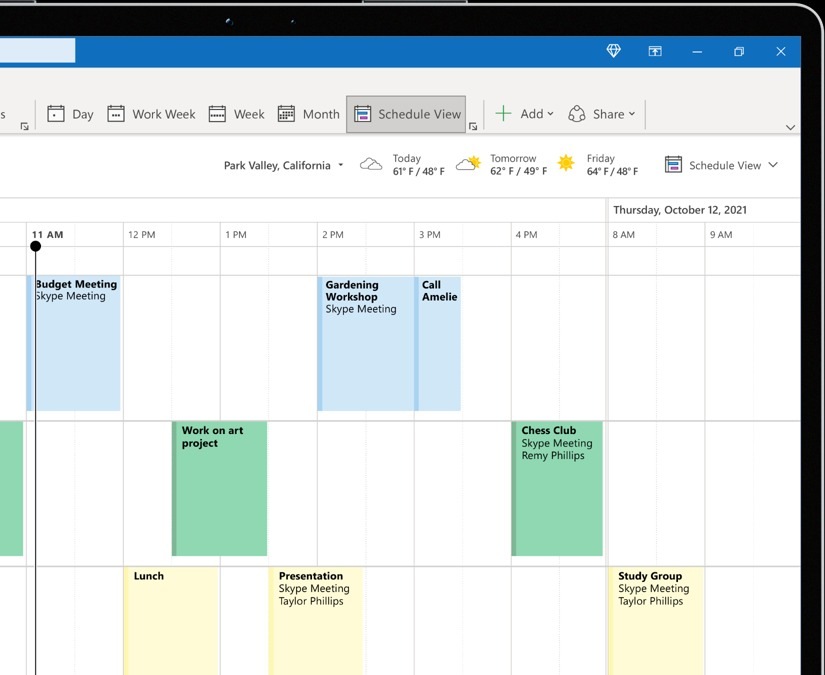Viewport: 825px width, 675px height.
Task: Open the Share calendar dropdown
Action: coord(601,114)
